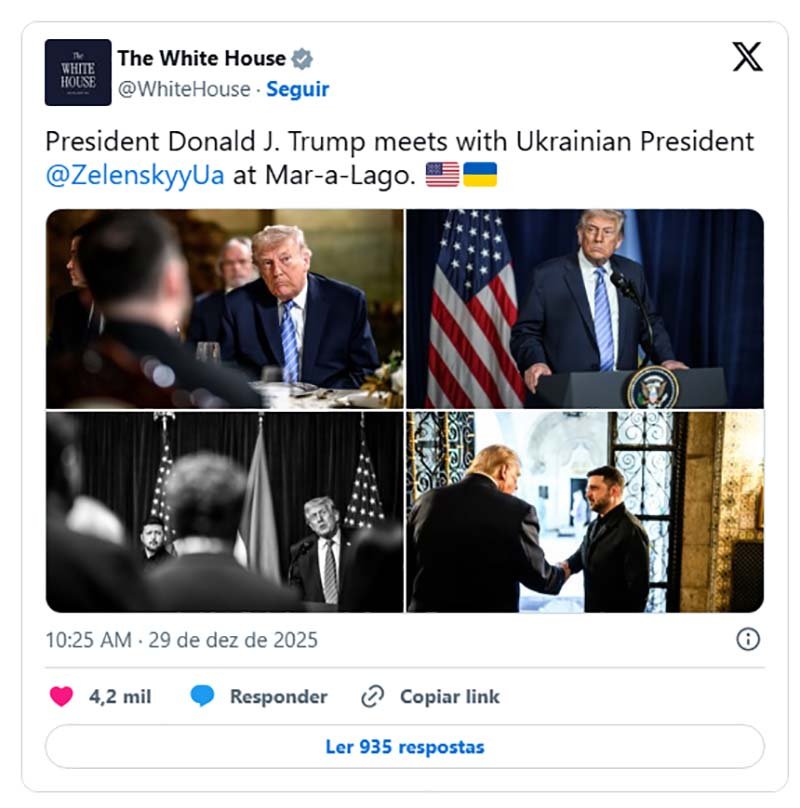800x808 pixels.
Task: Open the handshake photo thumbnail
Action: pos(585,512)
